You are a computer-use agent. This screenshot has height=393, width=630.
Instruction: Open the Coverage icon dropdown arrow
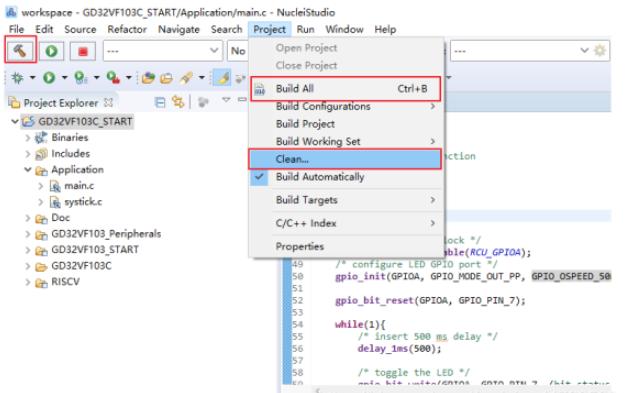tap(96, 78)
